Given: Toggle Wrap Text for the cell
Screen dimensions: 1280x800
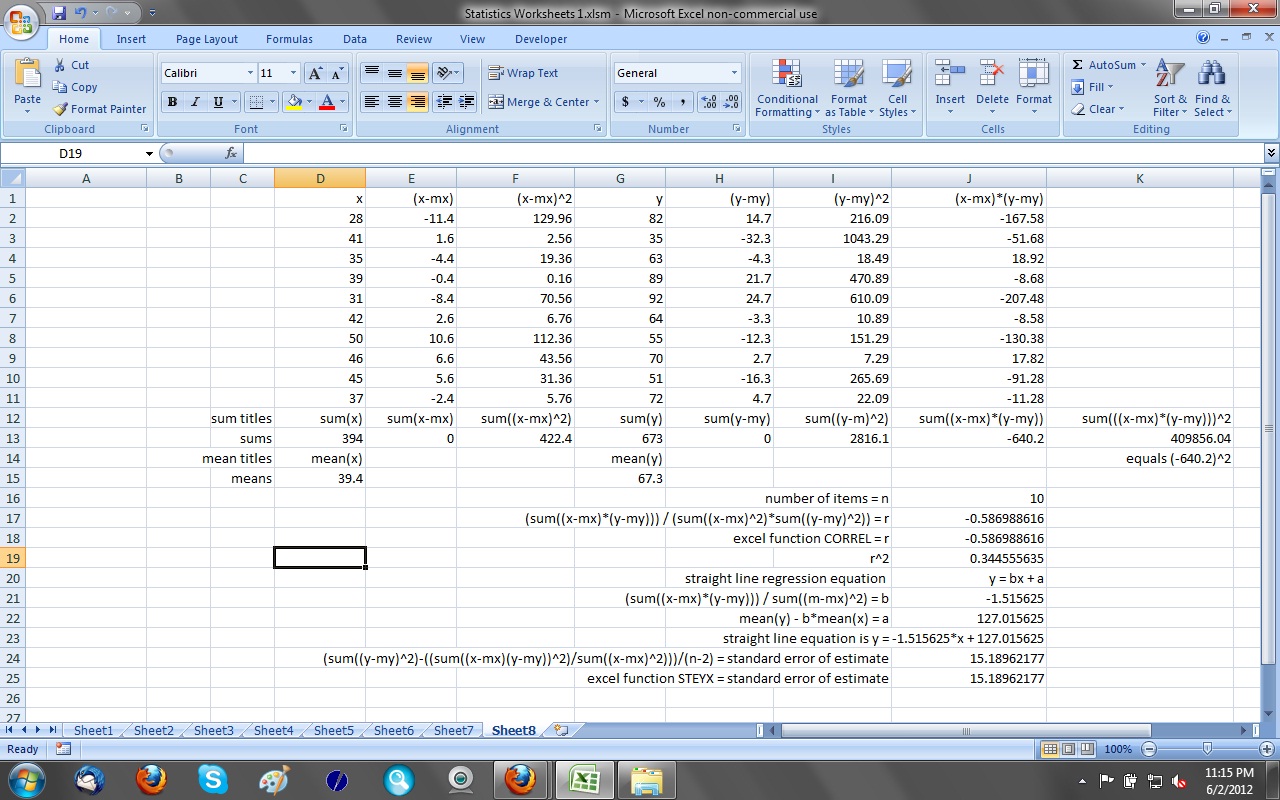Looking at the screenshot, I should point(523,73).
